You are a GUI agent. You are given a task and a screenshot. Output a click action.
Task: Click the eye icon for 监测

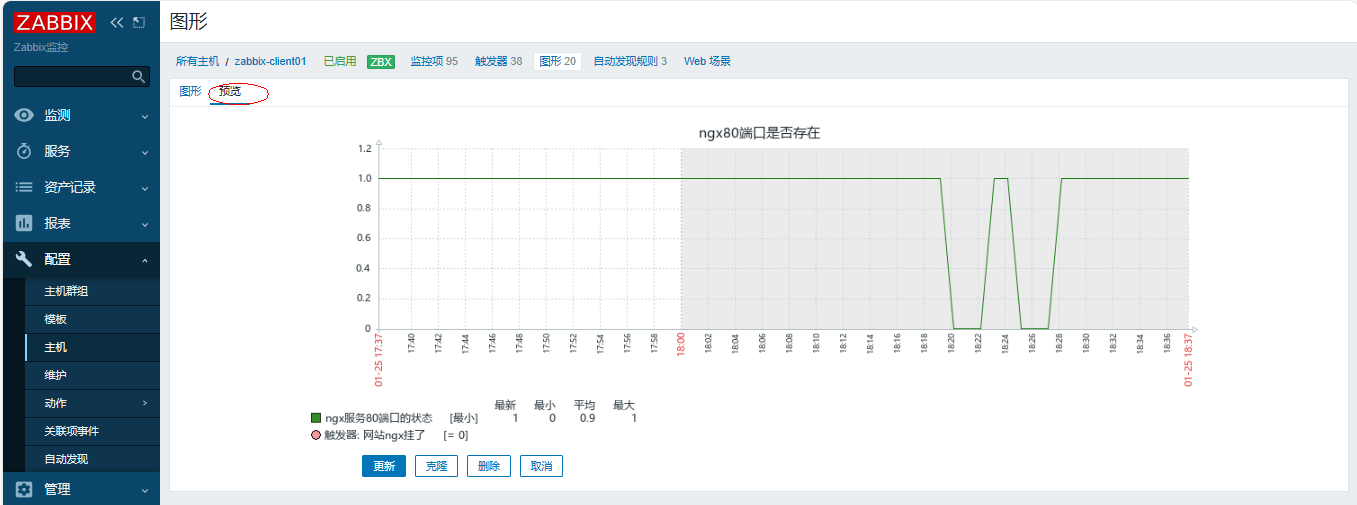click(x=24, y=115)
